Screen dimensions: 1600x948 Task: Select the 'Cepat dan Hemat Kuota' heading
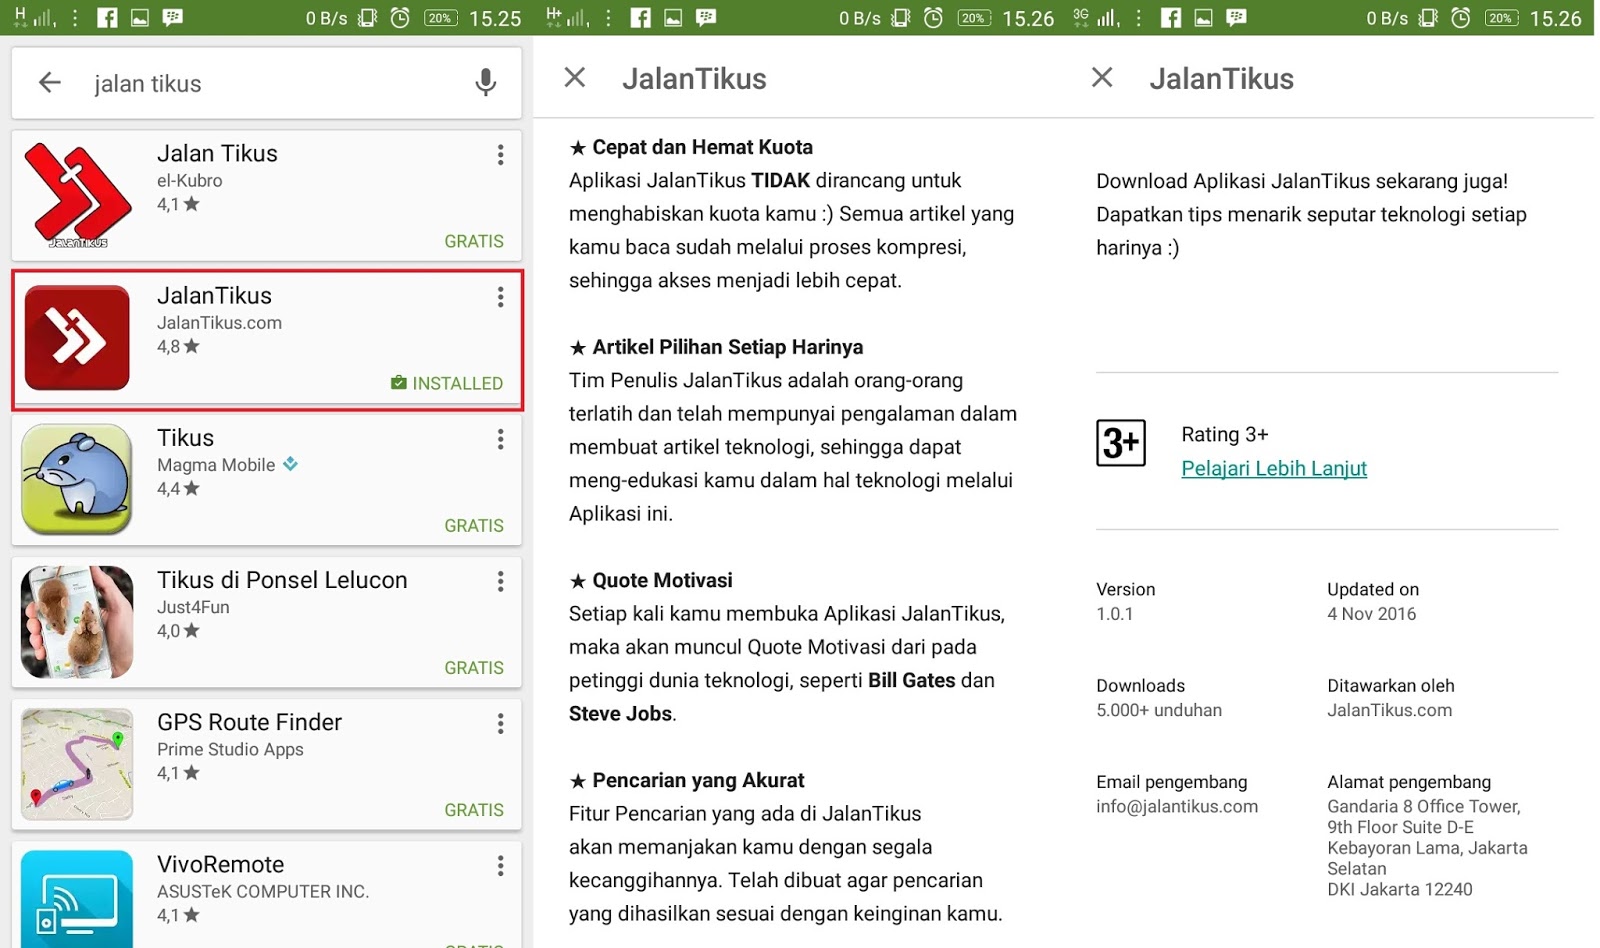702,147
